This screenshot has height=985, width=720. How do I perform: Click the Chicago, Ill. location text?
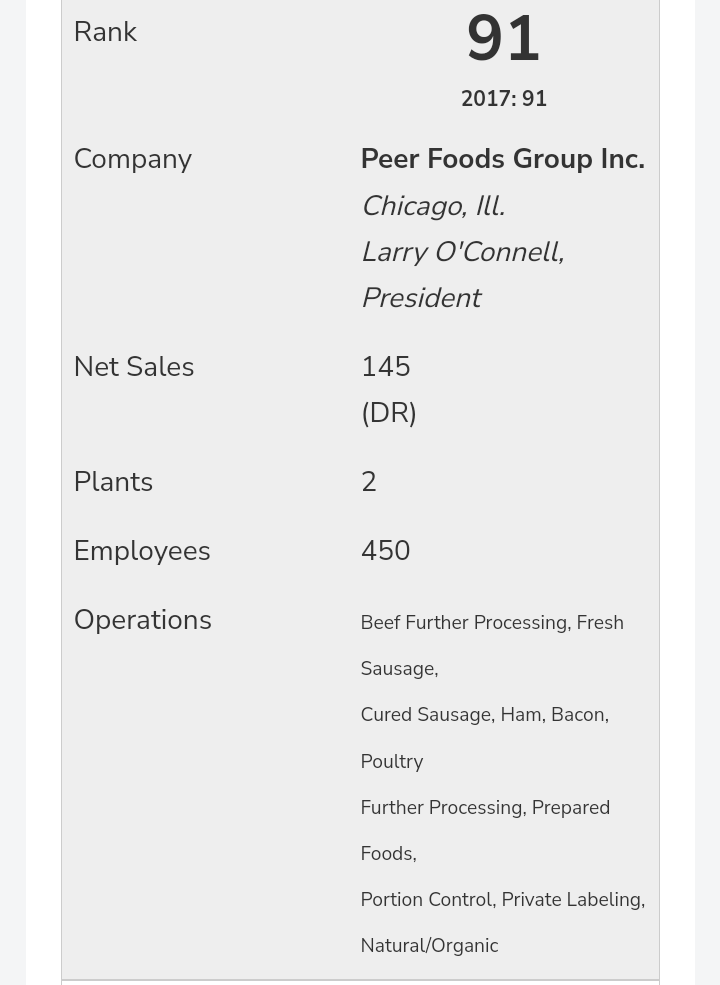click(x=432, y=206)
